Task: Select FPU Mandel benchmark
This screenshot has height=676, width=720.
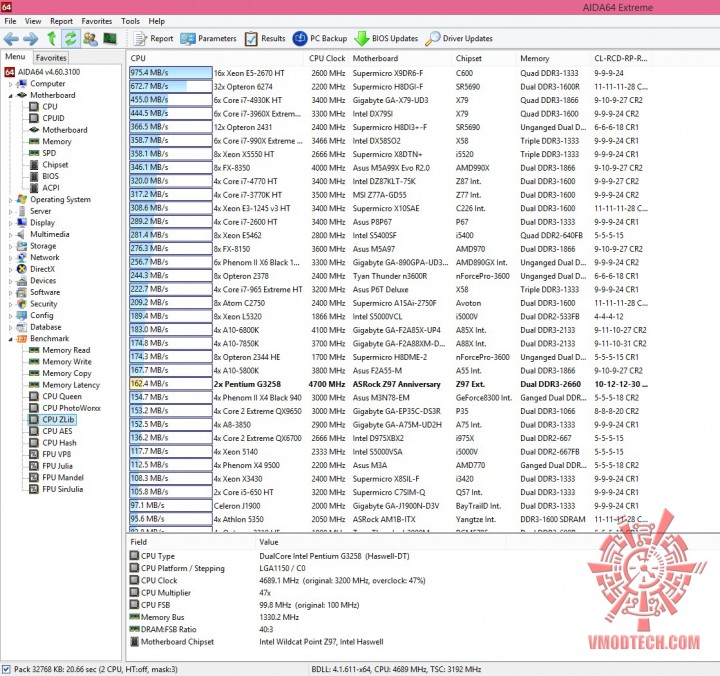Action: coord(63,477)
